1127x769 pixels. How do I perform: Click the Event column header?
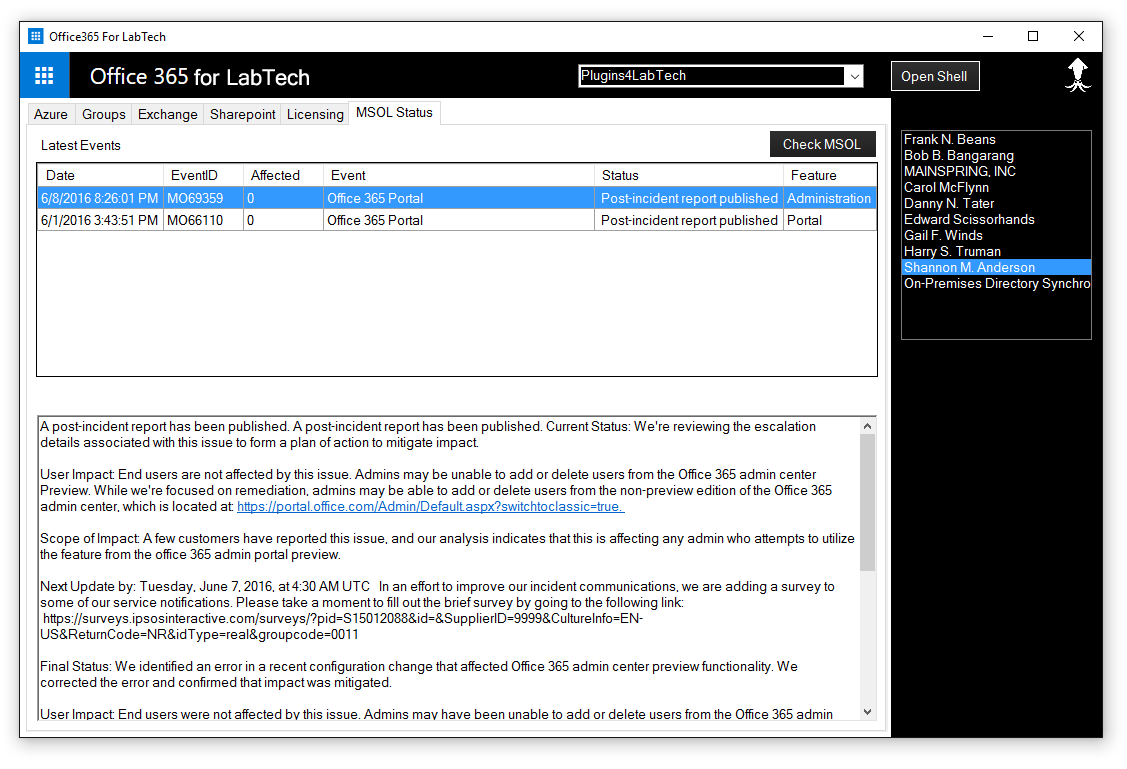click(x=459, y=175)
